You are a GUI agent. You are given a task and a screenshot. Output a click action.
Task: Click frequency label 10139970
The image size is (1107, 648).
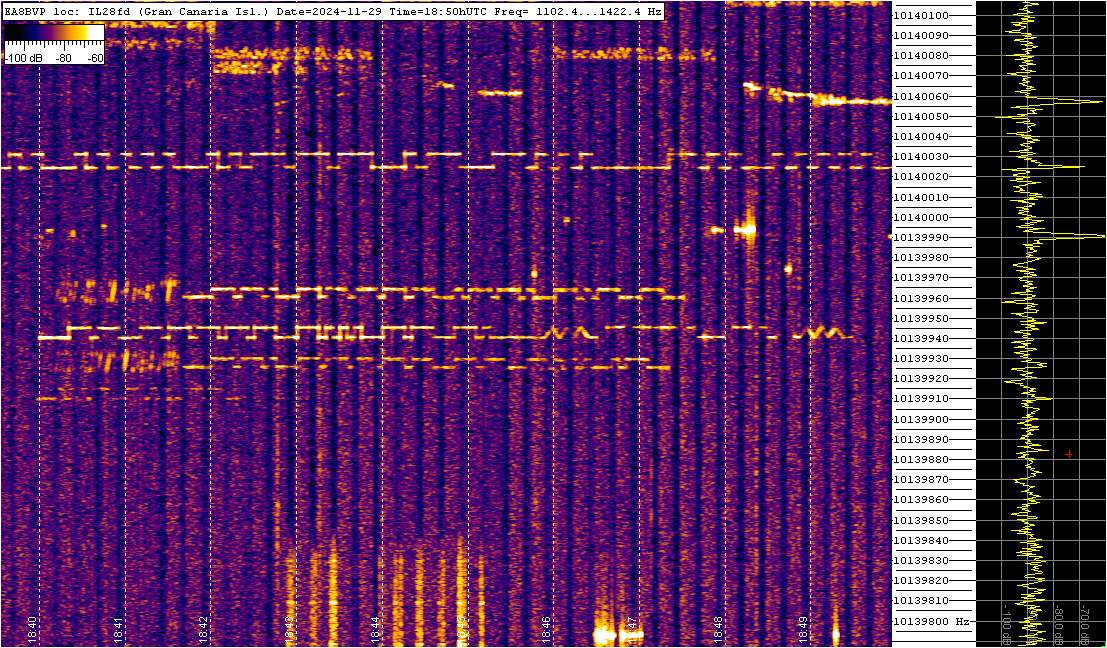point(921,278)
